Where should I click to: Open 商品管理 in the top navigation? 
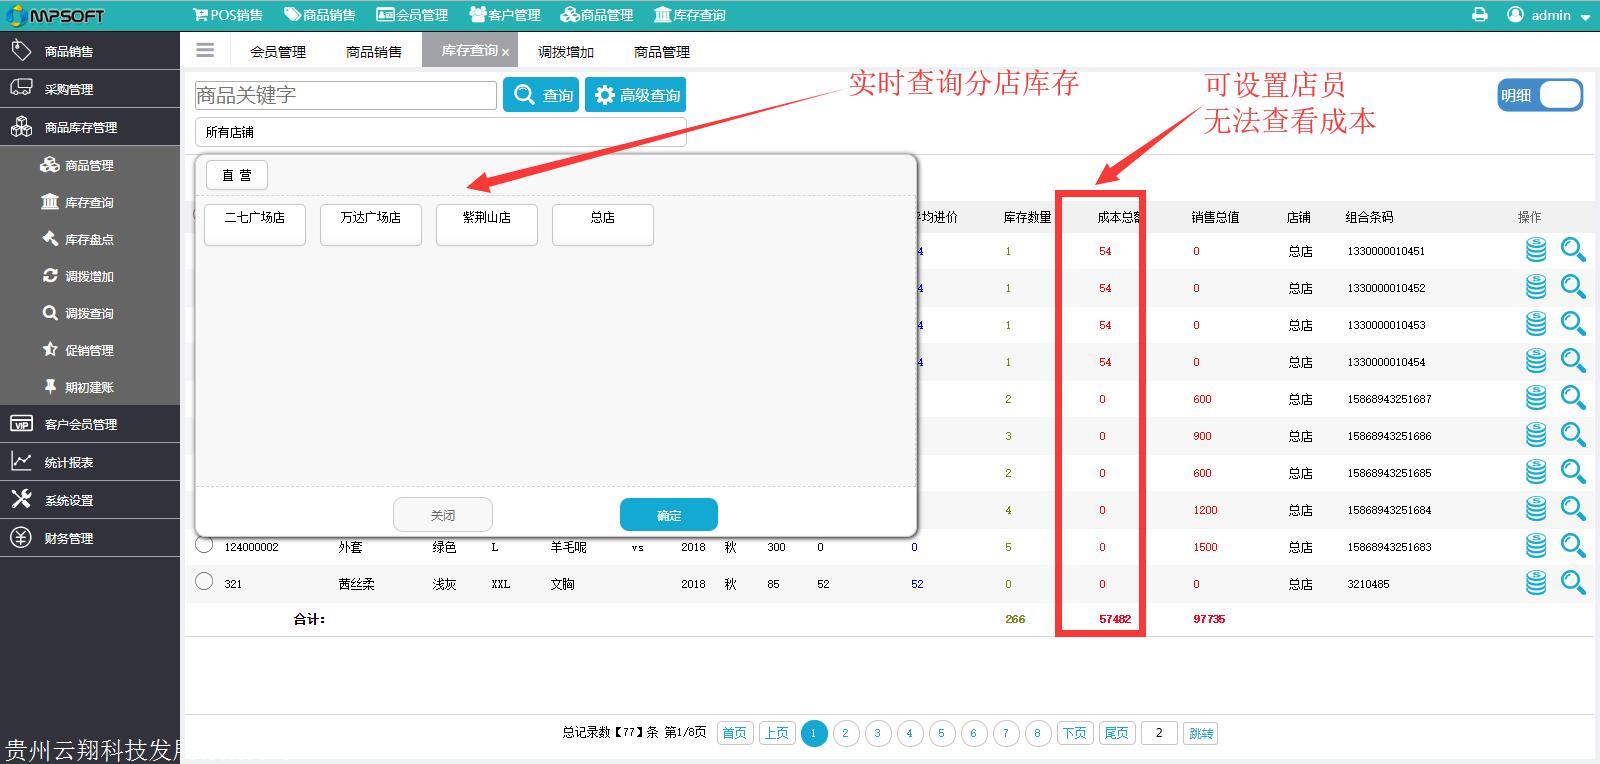click(x=597, y=15)
